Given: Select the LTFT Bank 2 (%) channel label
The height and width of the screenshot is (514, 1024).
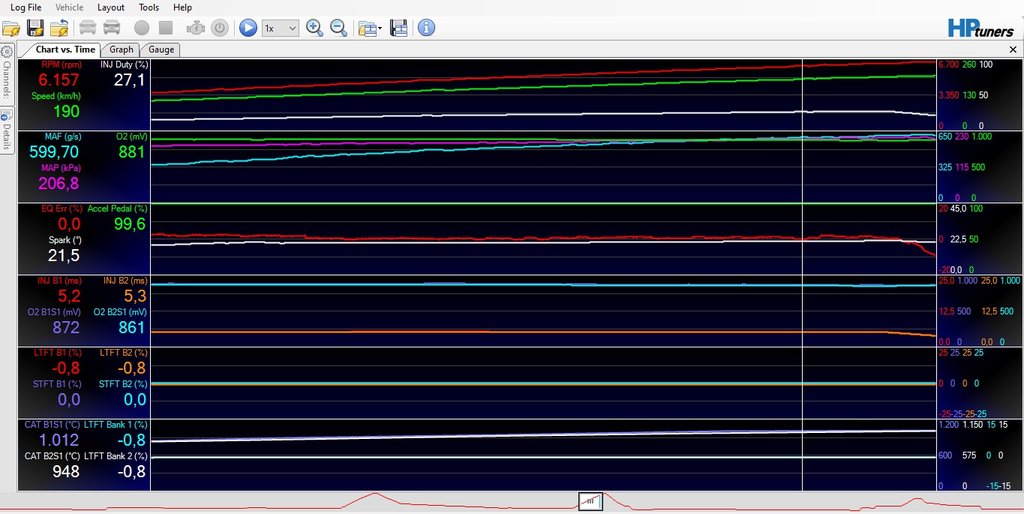Looking at the screenshot, I should pyautogui.click(x=116, y=456).
